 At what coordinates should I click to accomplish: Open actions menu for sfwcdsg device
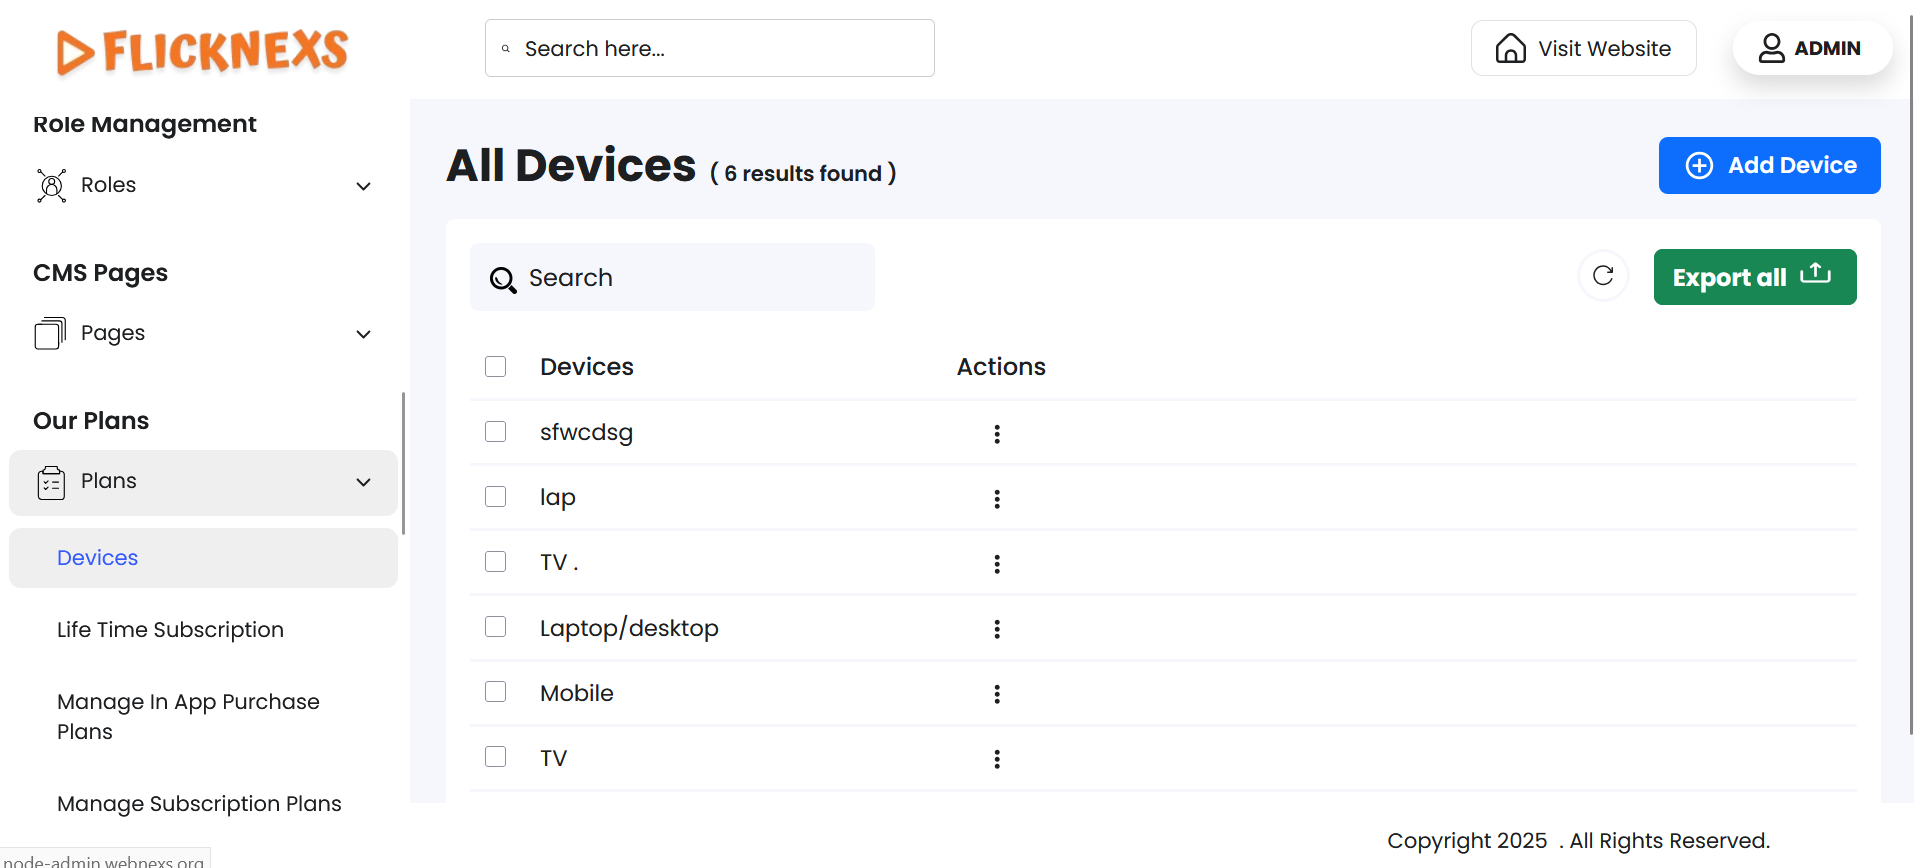point(997,434)
